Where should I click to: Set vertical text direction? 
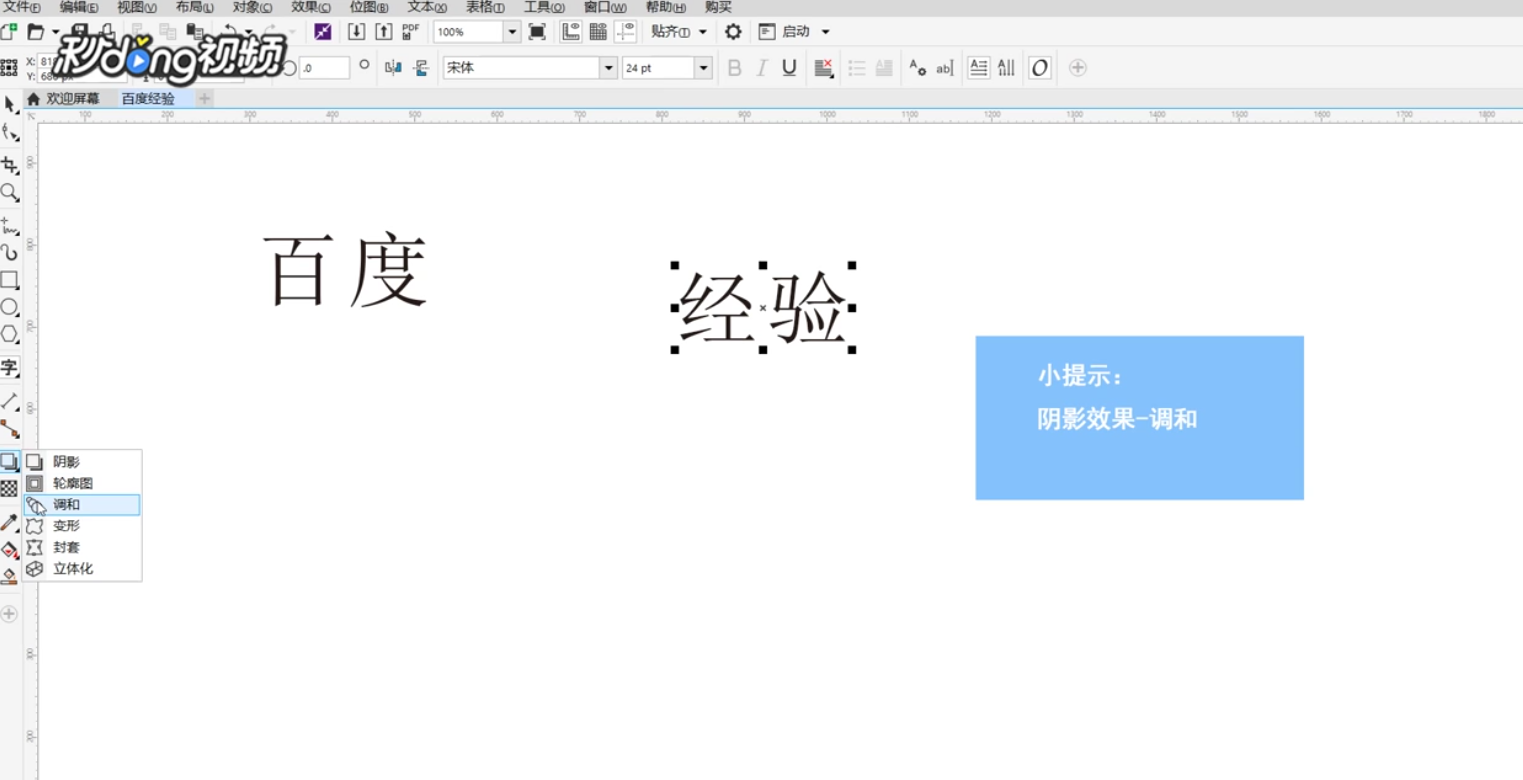[1006, 68]
